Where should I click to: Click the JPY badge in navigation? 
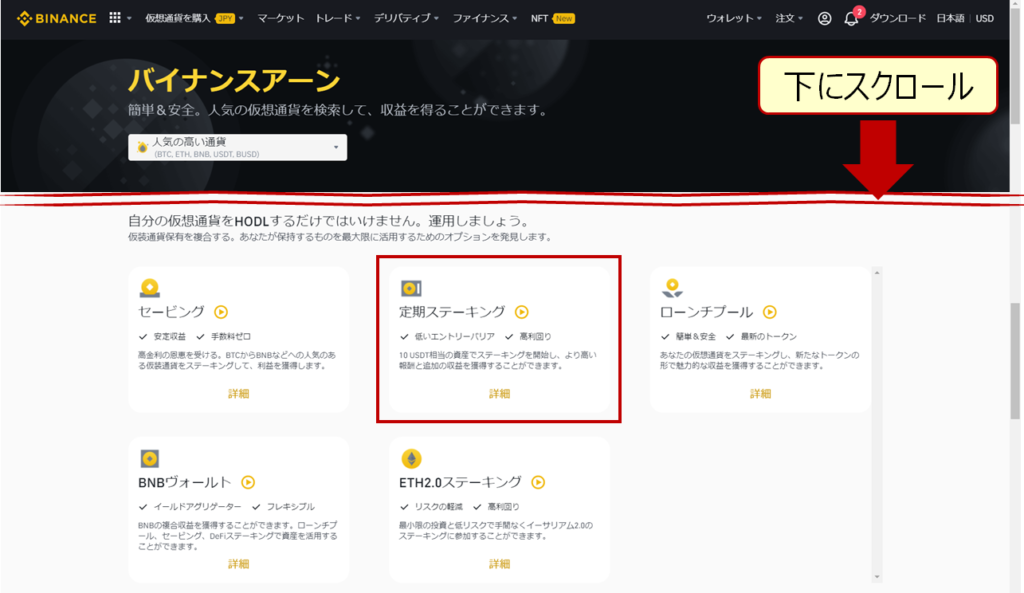coord(225,18)
